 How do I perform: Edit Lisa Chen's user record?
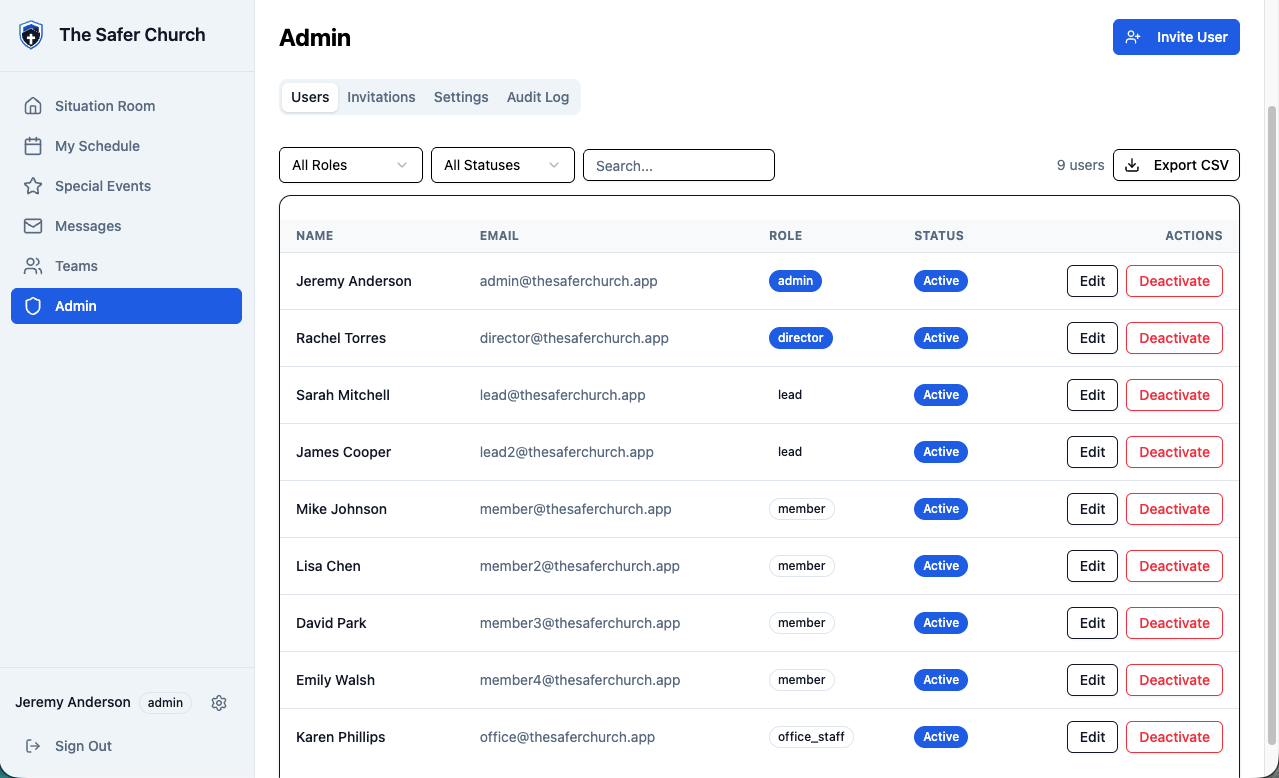click(1092, 566)
